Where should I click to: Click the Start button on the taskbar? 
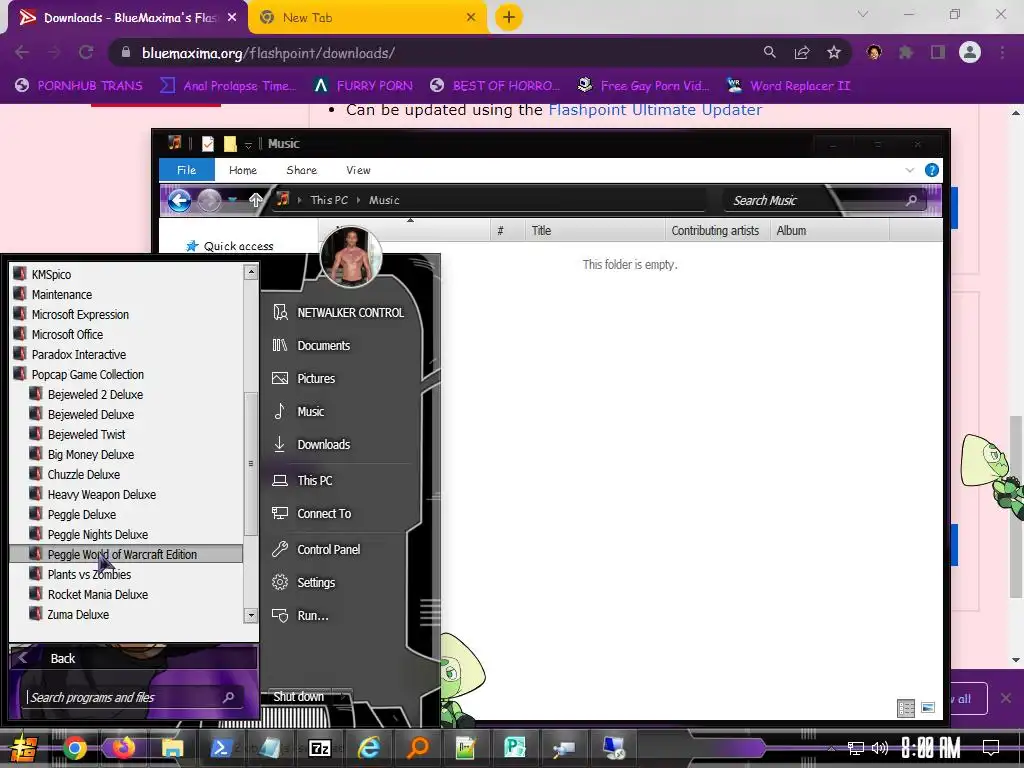coord(24,748)
